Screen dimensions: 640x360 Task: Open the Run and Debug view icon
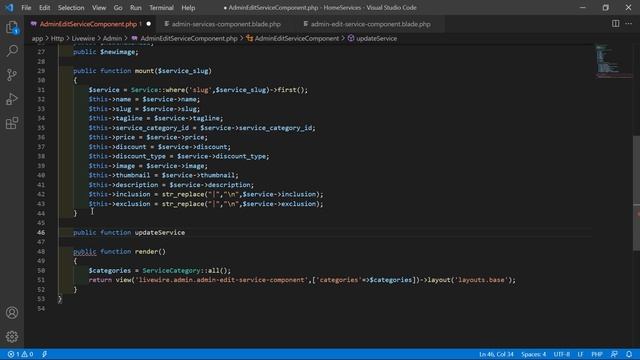click(12, 99)
